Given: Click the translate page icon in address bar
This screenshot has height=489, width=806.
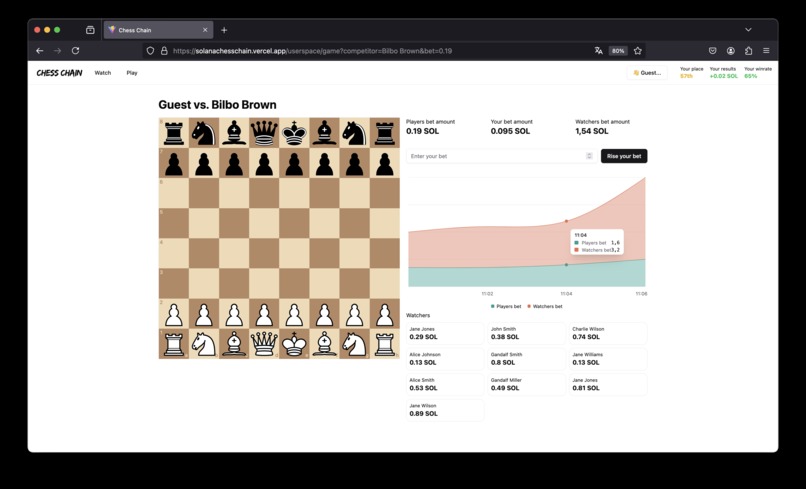Looking at the screenshot, I should pos(598,51).
